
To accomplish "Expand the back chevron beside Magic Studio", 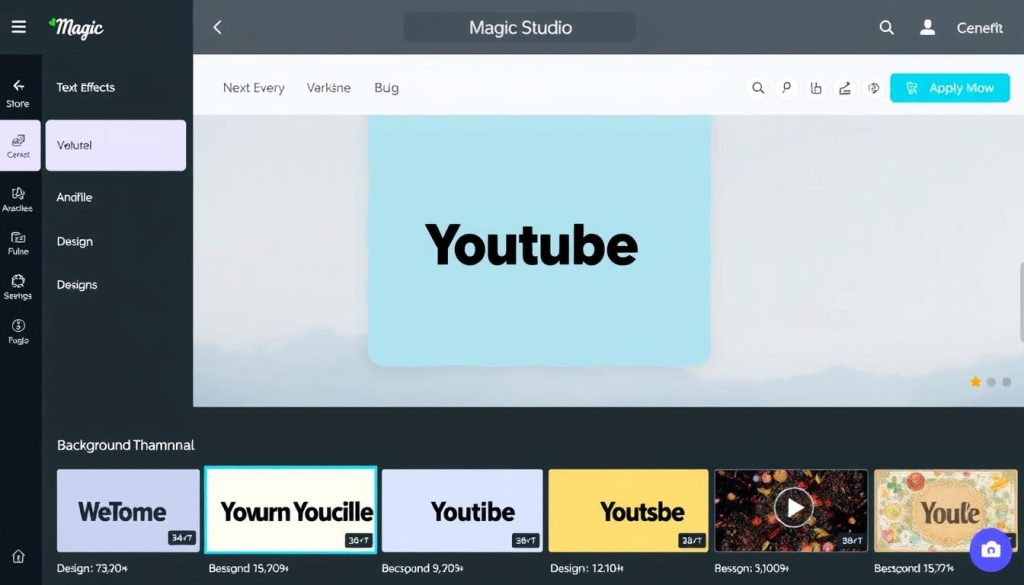I will click(x=218, y=27).
